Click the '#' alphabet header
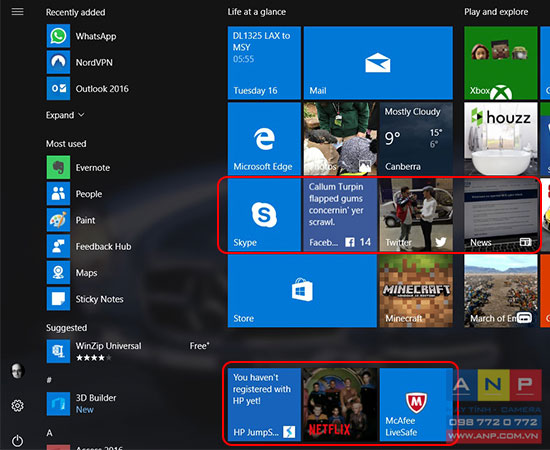This screenshot has width=550, height=450. tap(49, 380)
